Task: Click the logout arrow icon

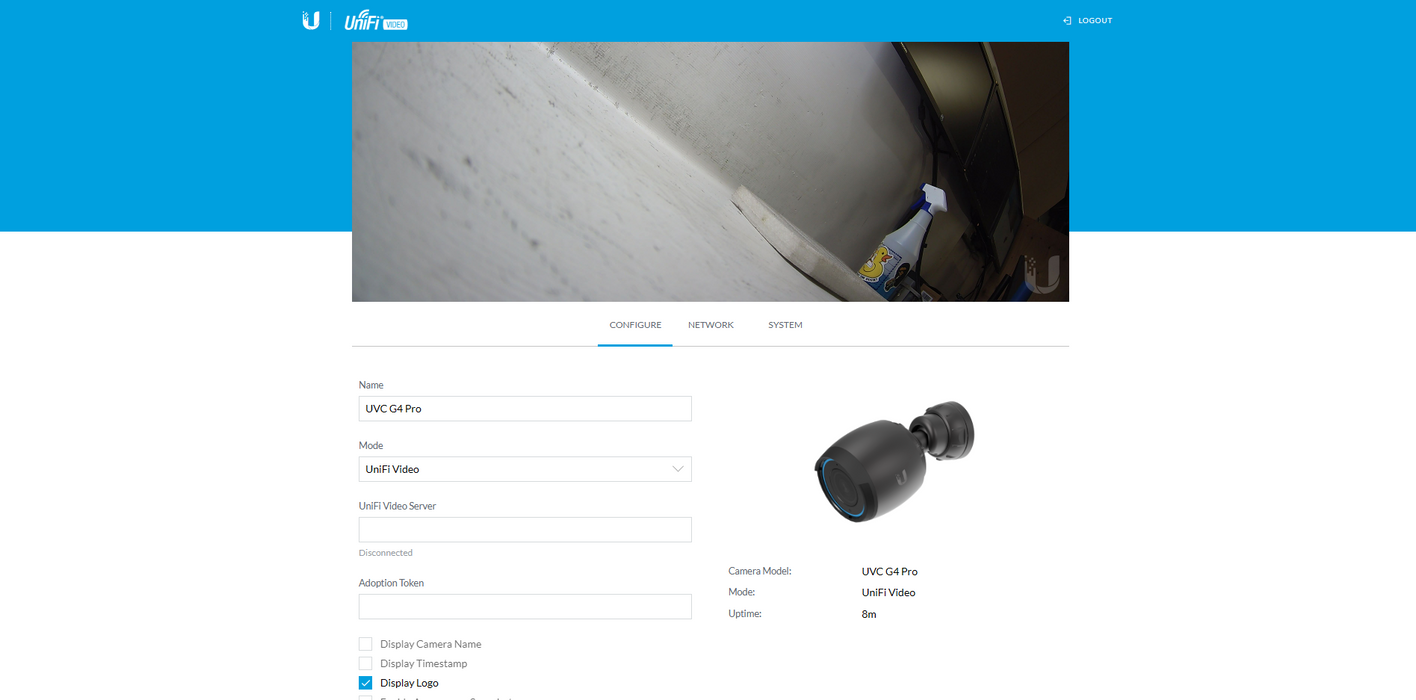Action: pos(1067,20)
